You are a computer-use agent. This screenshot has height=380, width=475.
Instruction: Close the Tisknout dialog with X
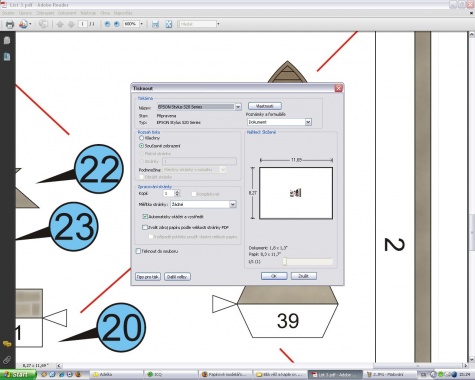(338, 88)
